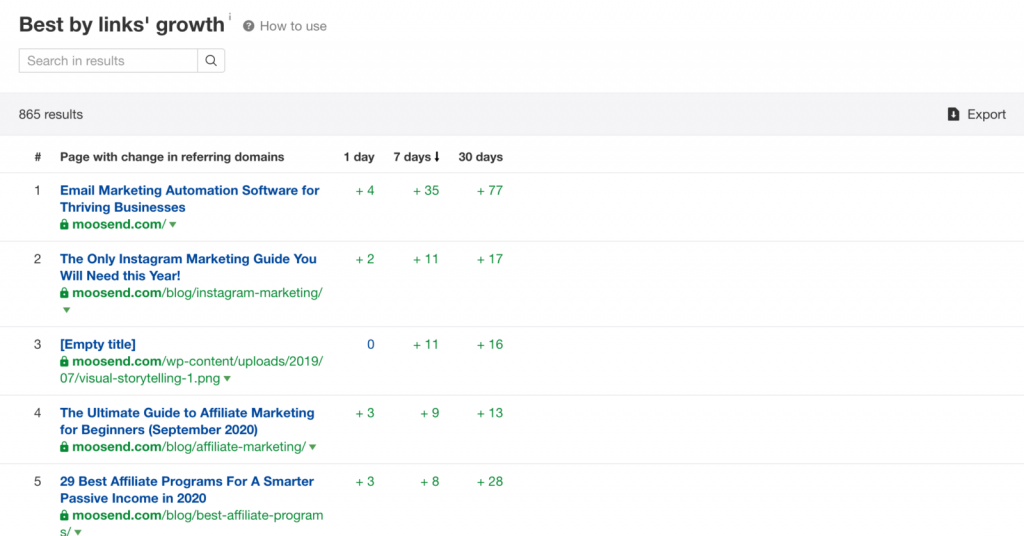Click the Export download icon

953,115
